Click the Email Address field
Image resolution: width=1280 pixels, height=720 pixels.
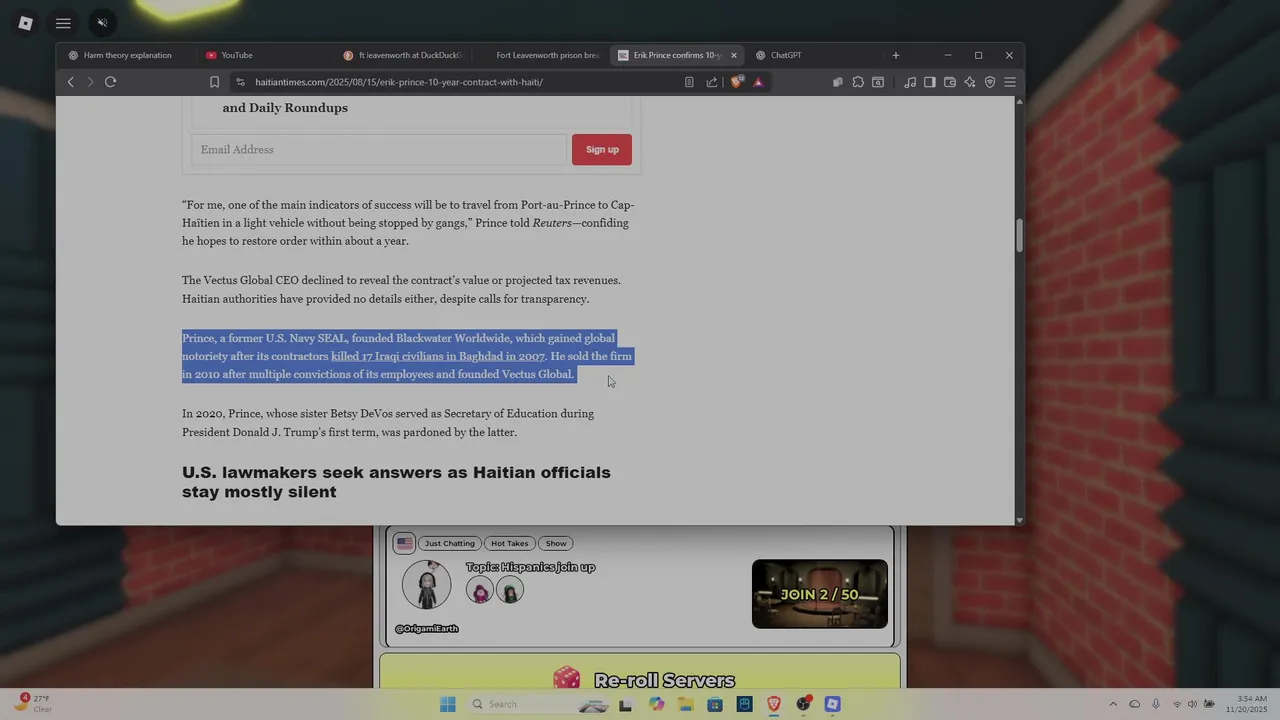(x=378, y=150)
